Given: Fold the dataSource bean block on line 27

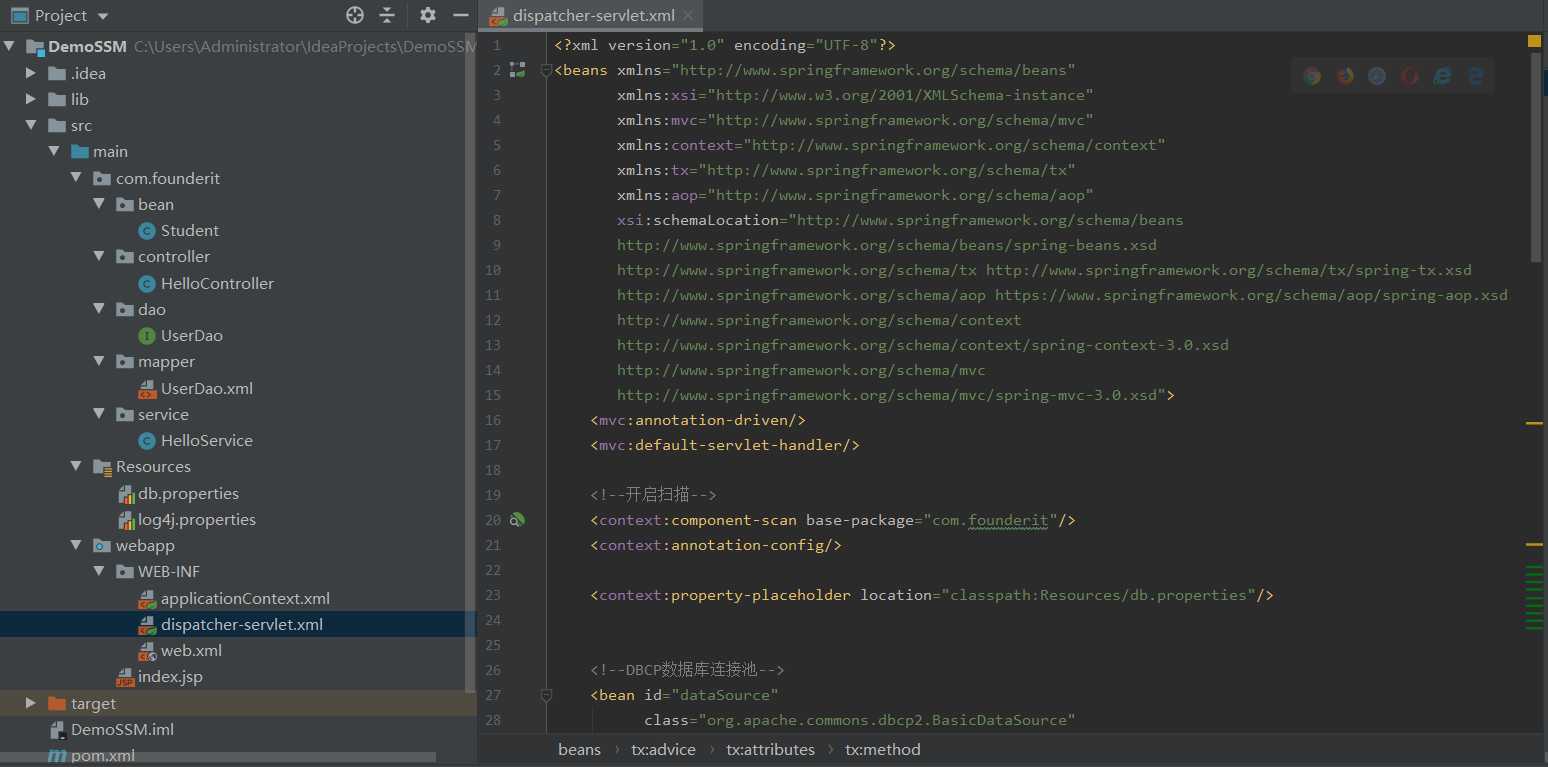Looking at the screenshot, I should point(546,695).
